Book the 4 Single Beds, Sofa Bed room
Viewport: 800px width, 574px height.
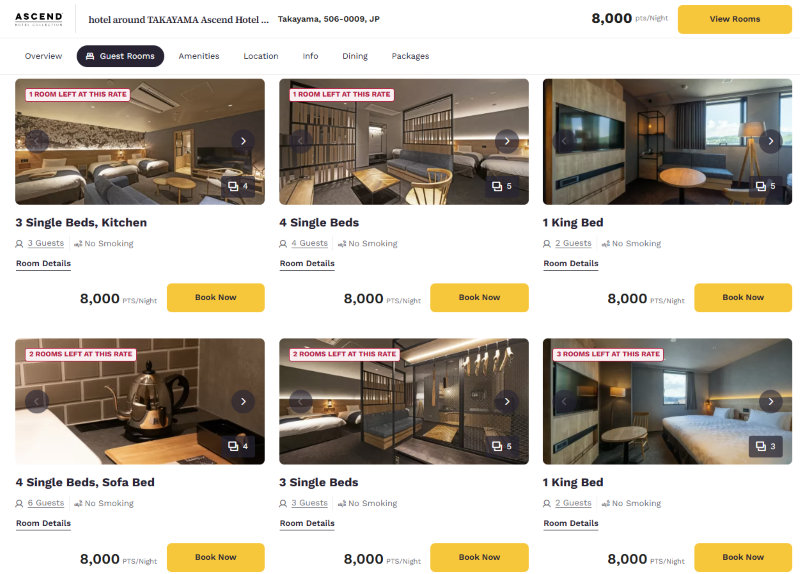click(x=216, y=557)
